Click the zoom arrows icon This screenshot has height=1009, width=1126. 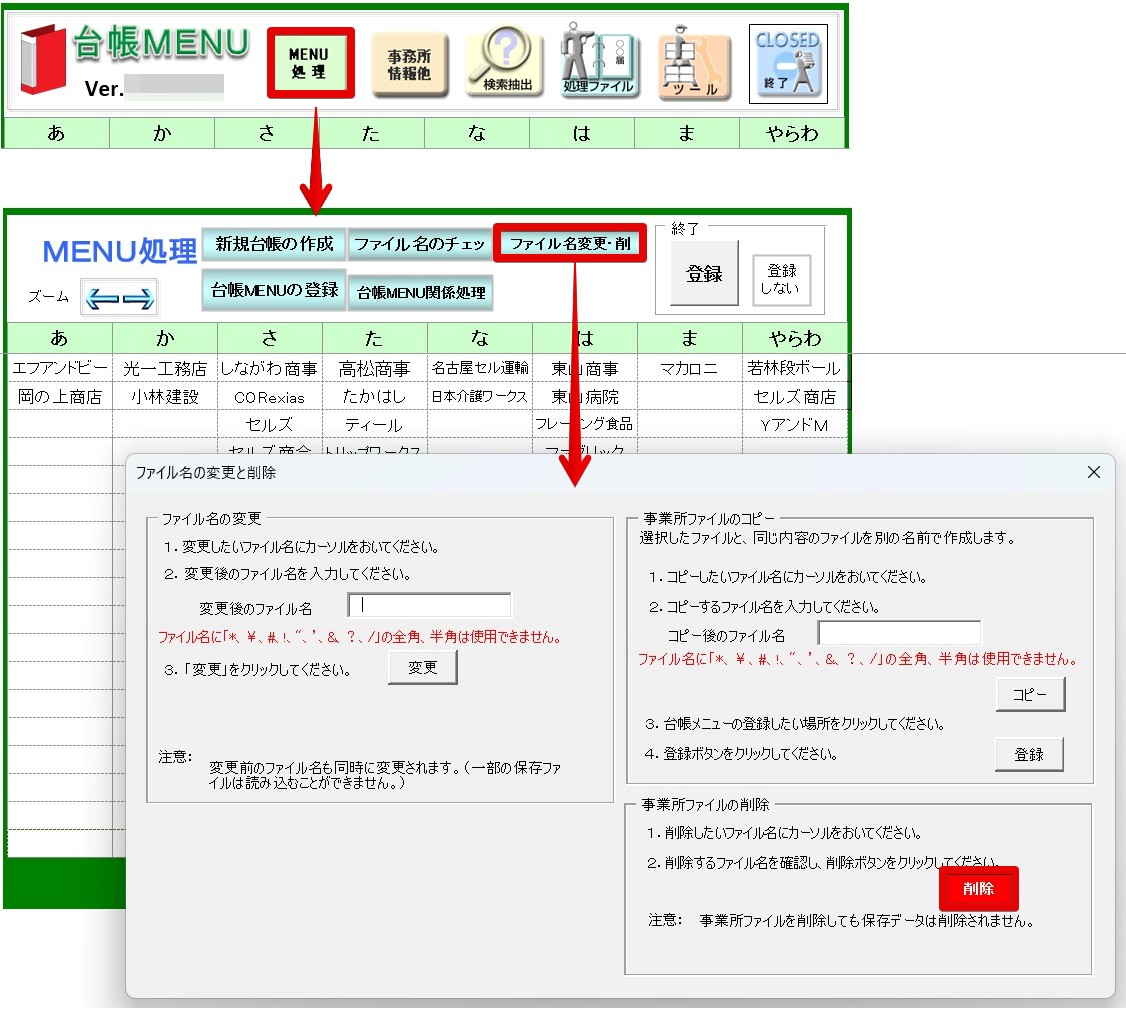pyautogui.click(x=119, y=298)
